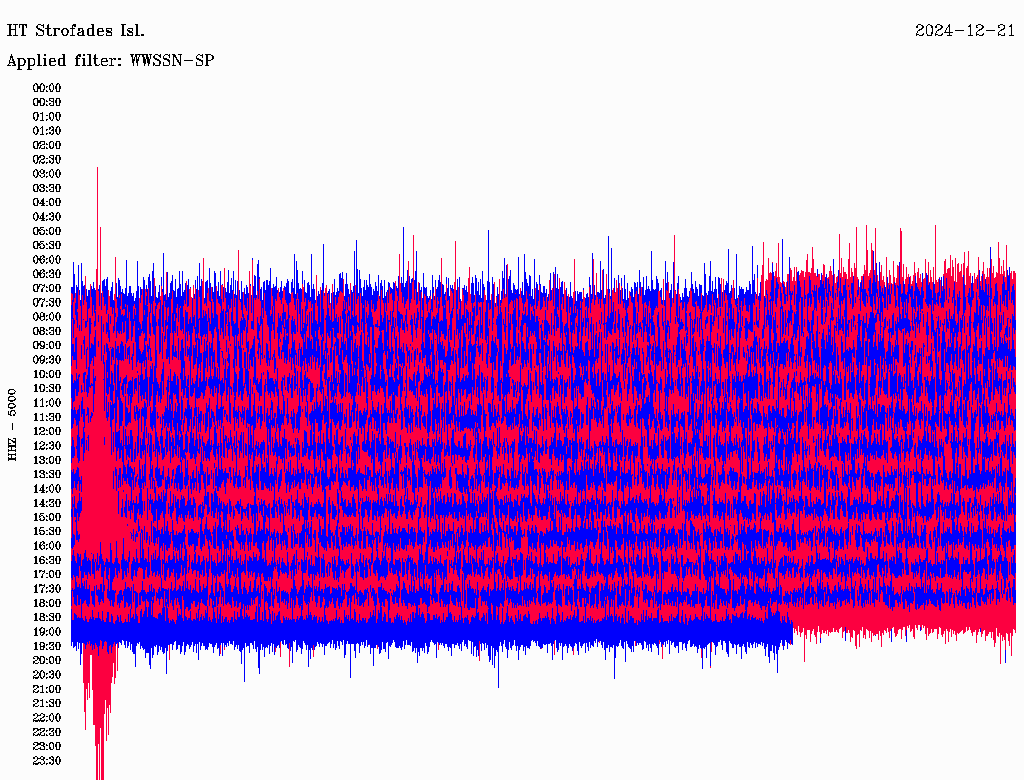
Task: Select the 05:30 time label
Action: click(47, 245)
